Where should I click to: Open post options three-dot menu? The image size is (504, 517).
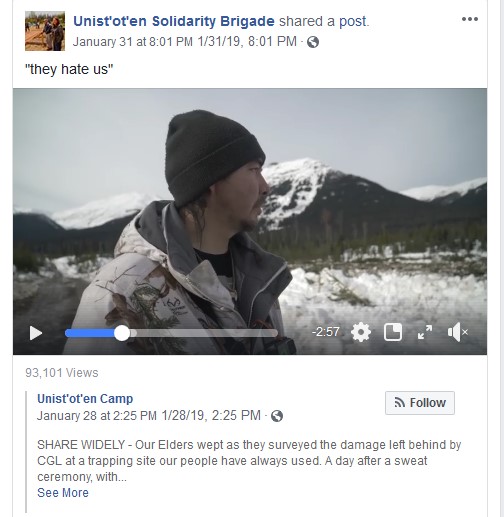470,19
